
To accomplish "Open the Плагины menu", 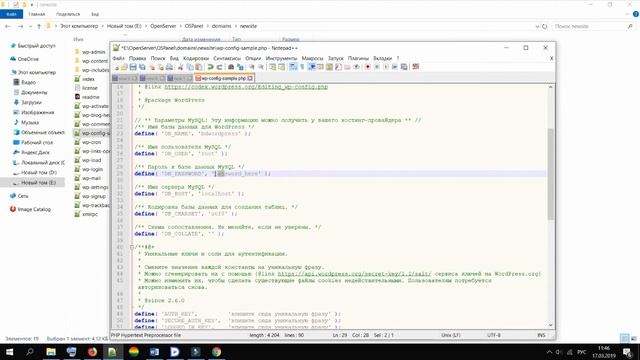I will click(358, 58).
